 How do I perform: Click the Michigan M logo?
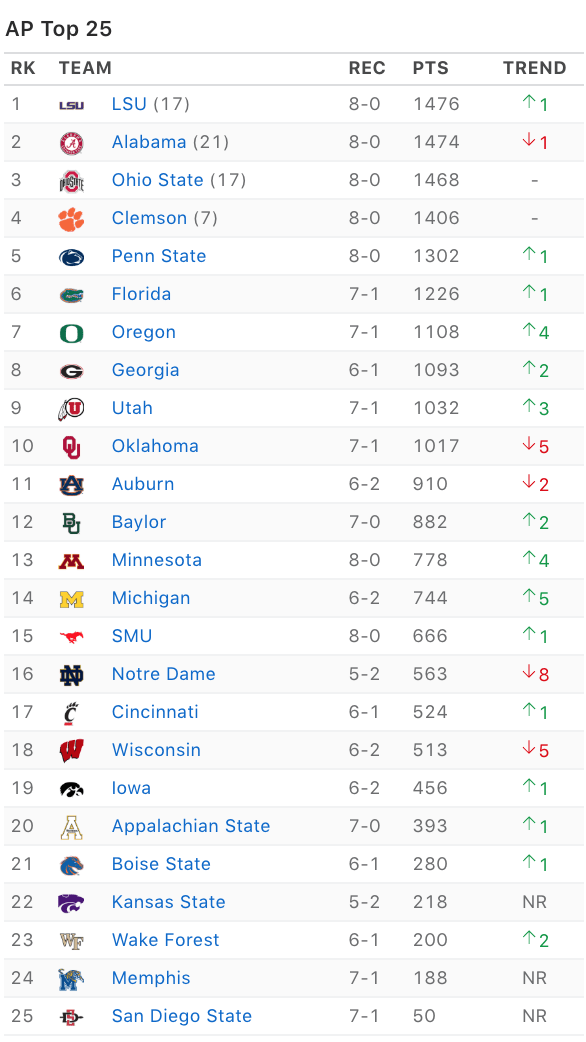[x=71, y=599]
